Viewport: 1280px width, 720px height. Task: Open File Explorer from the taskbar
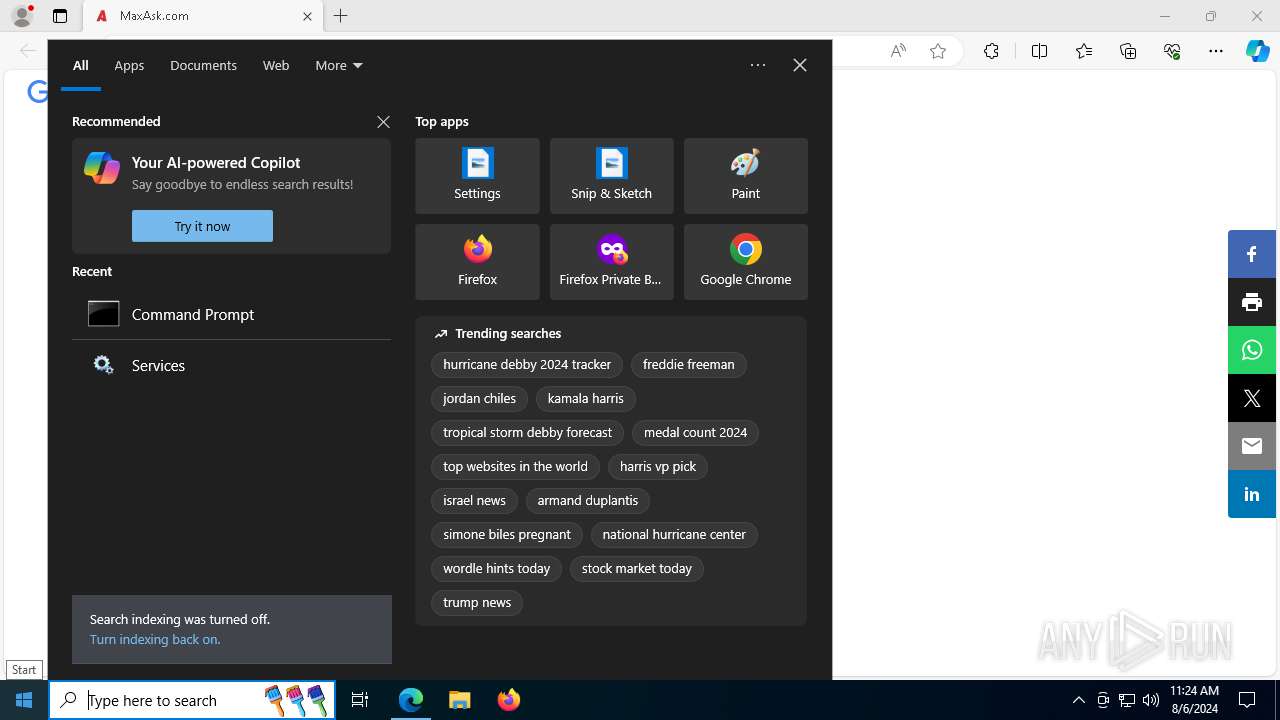460,700
